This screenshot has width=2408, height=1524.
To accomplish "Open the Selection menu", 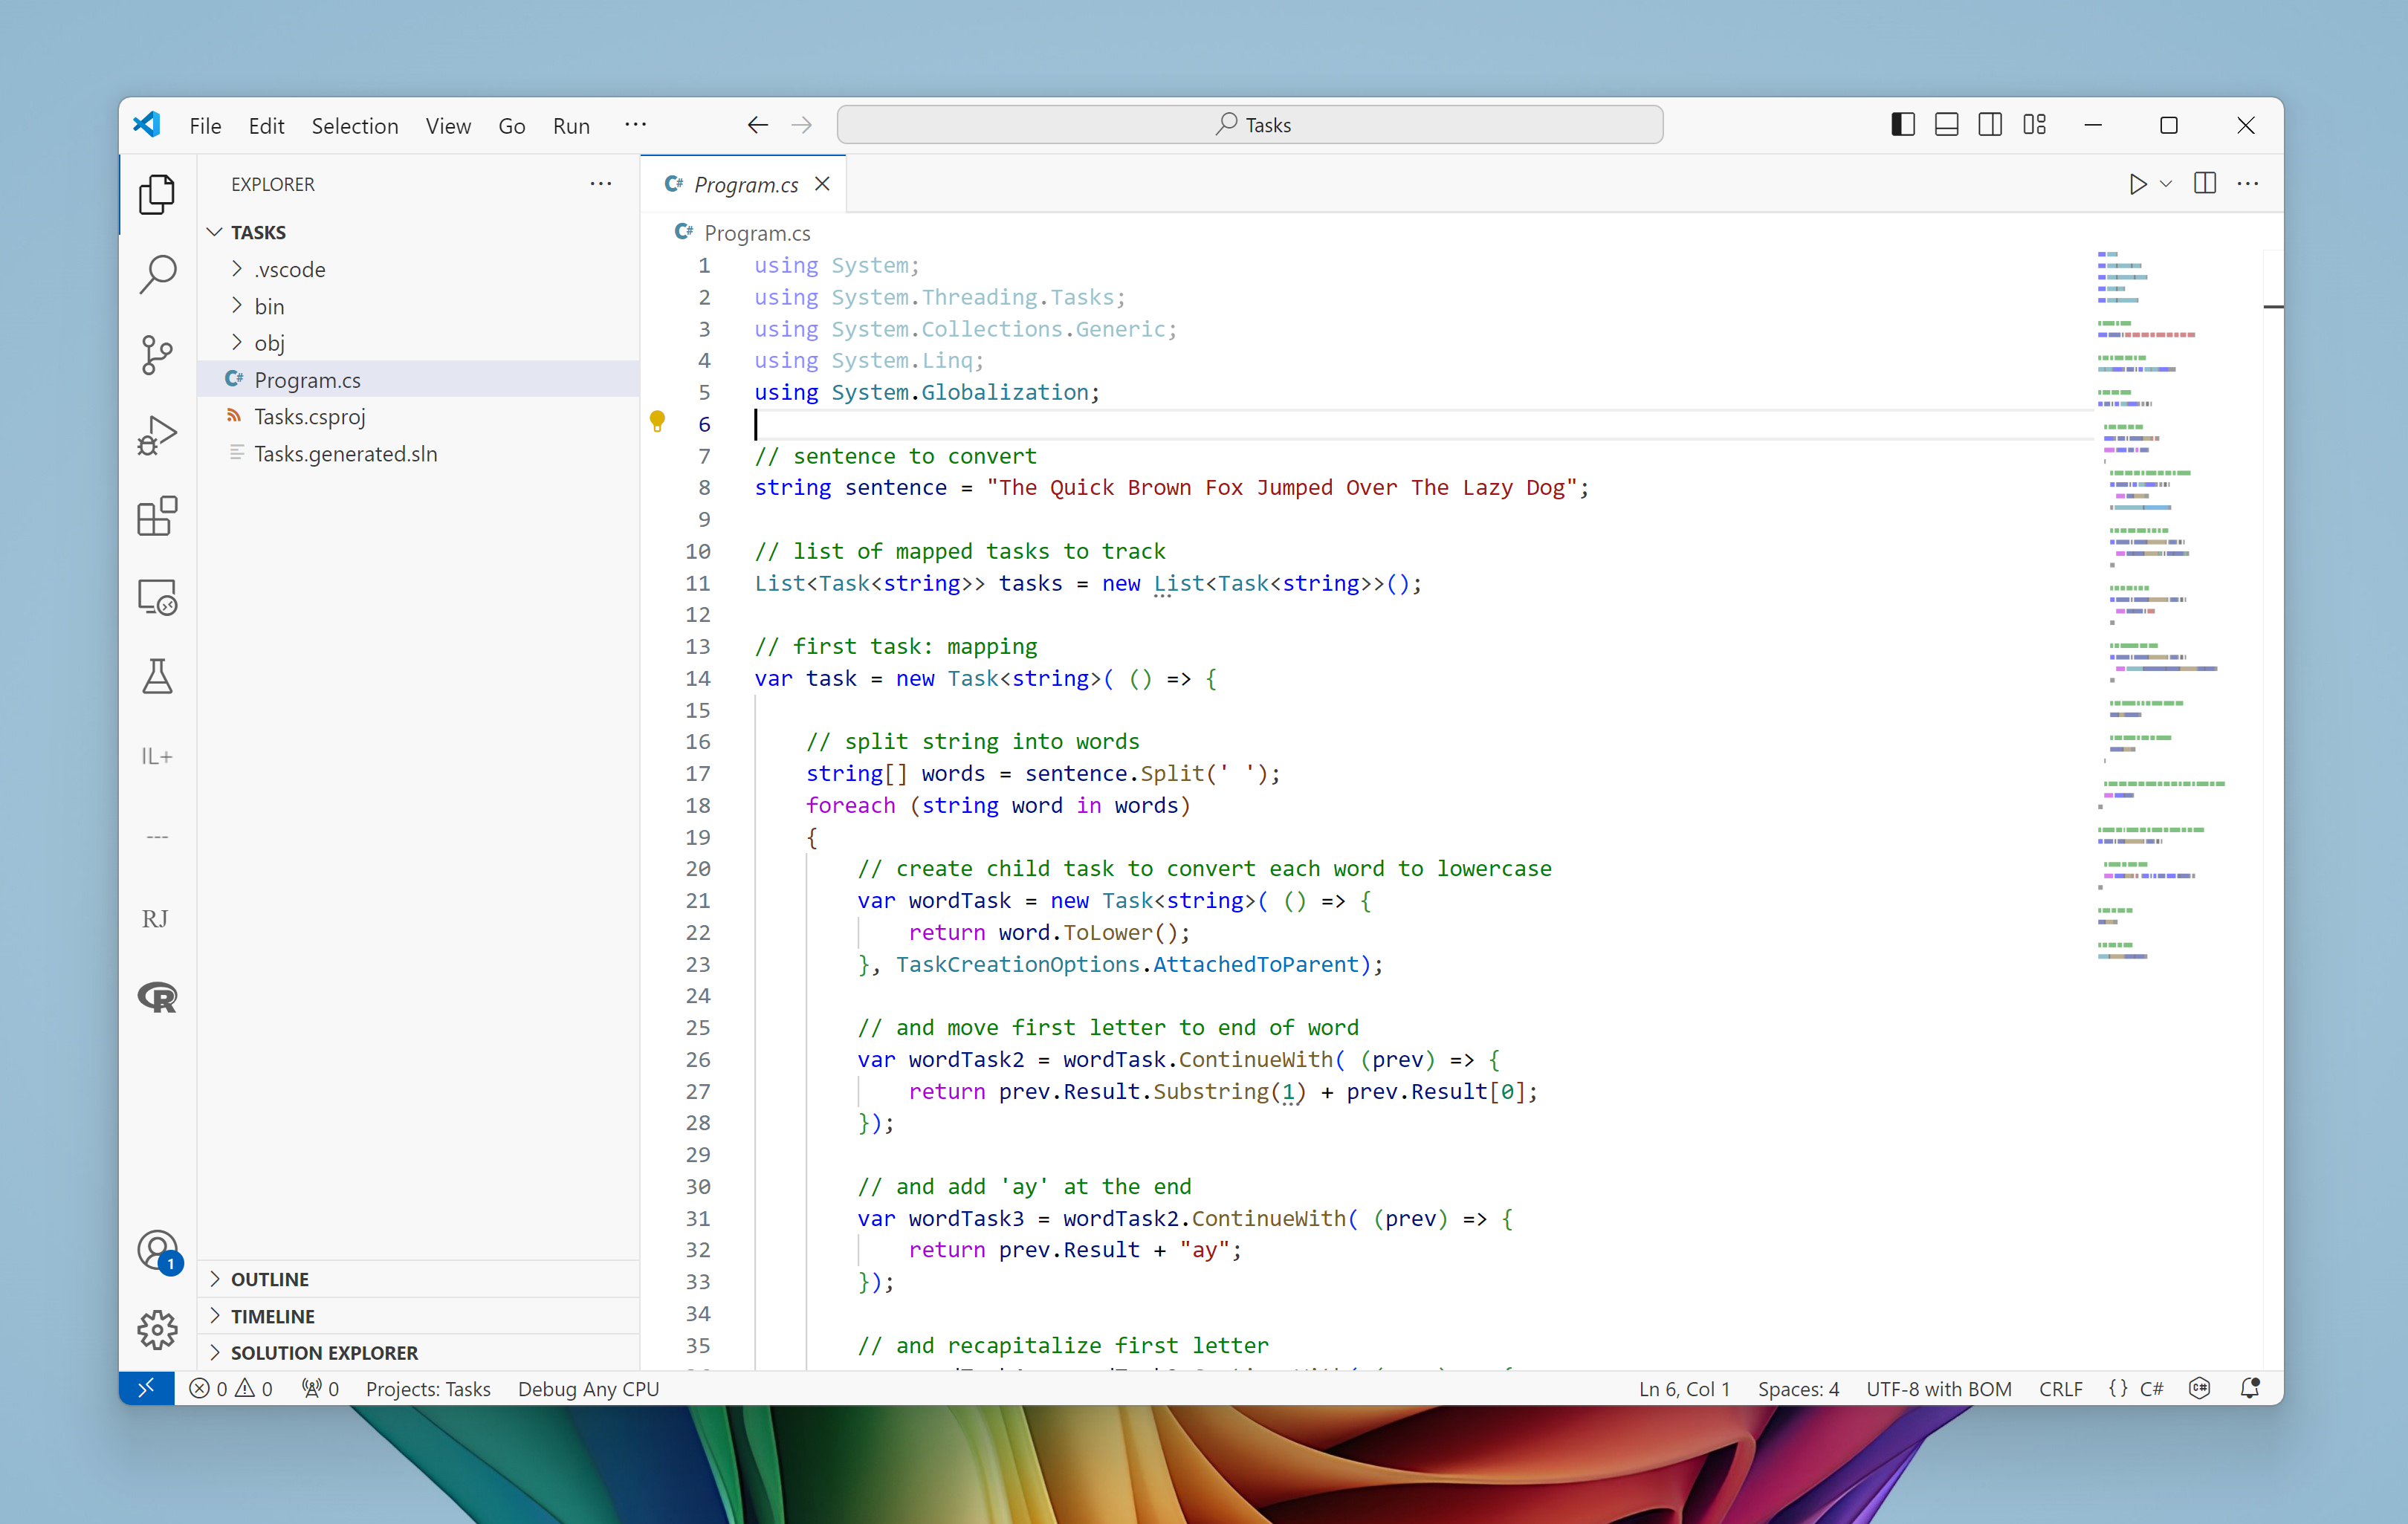I will click(354, 126).
